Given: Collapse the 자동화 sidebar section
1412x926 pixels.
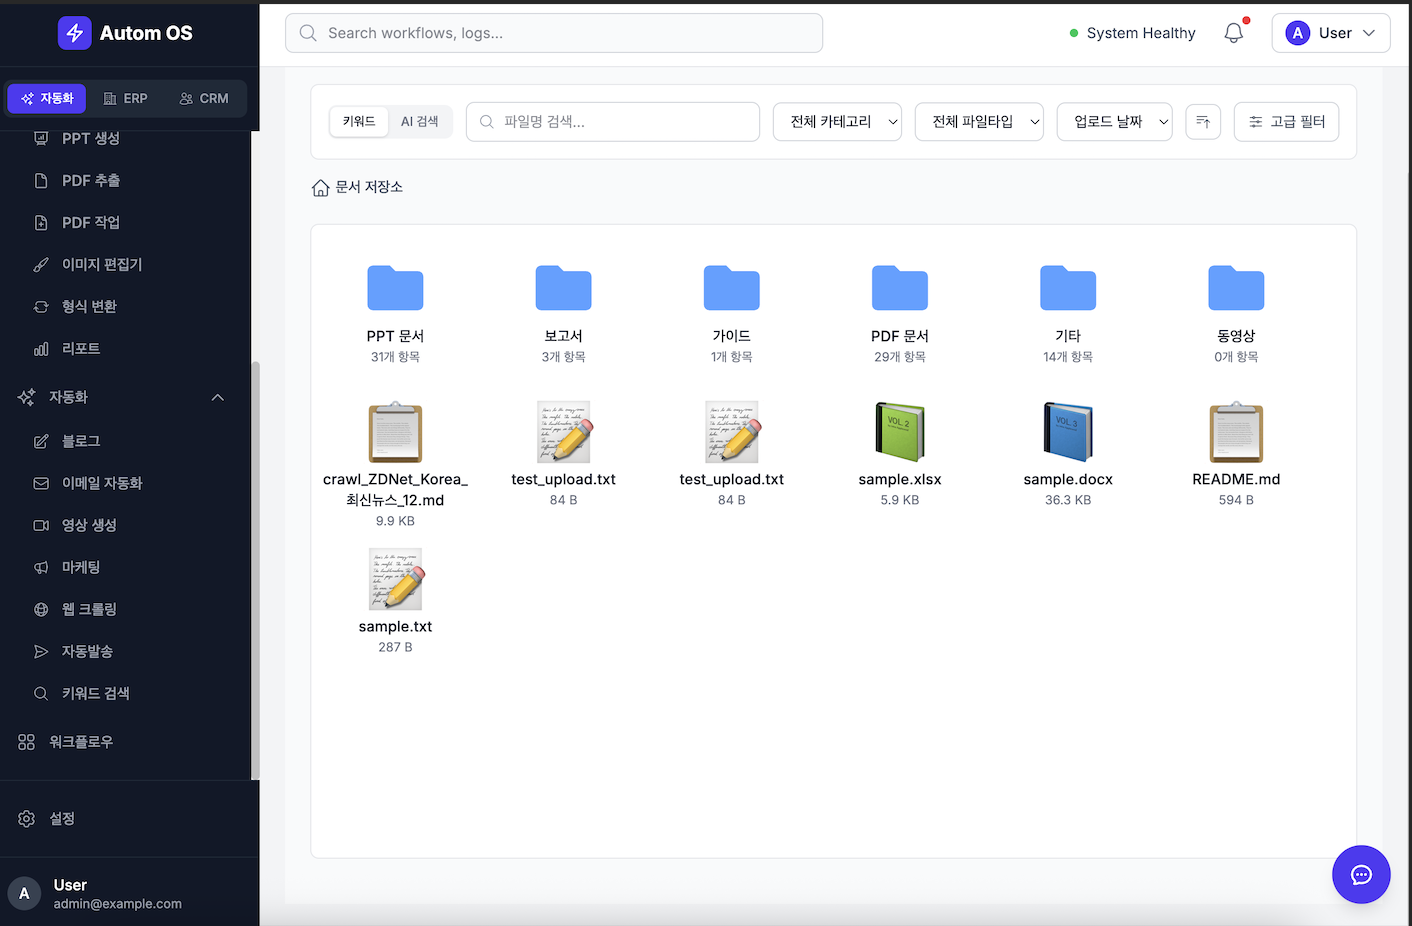Looking at the screenshot, I should click(217, 398).
